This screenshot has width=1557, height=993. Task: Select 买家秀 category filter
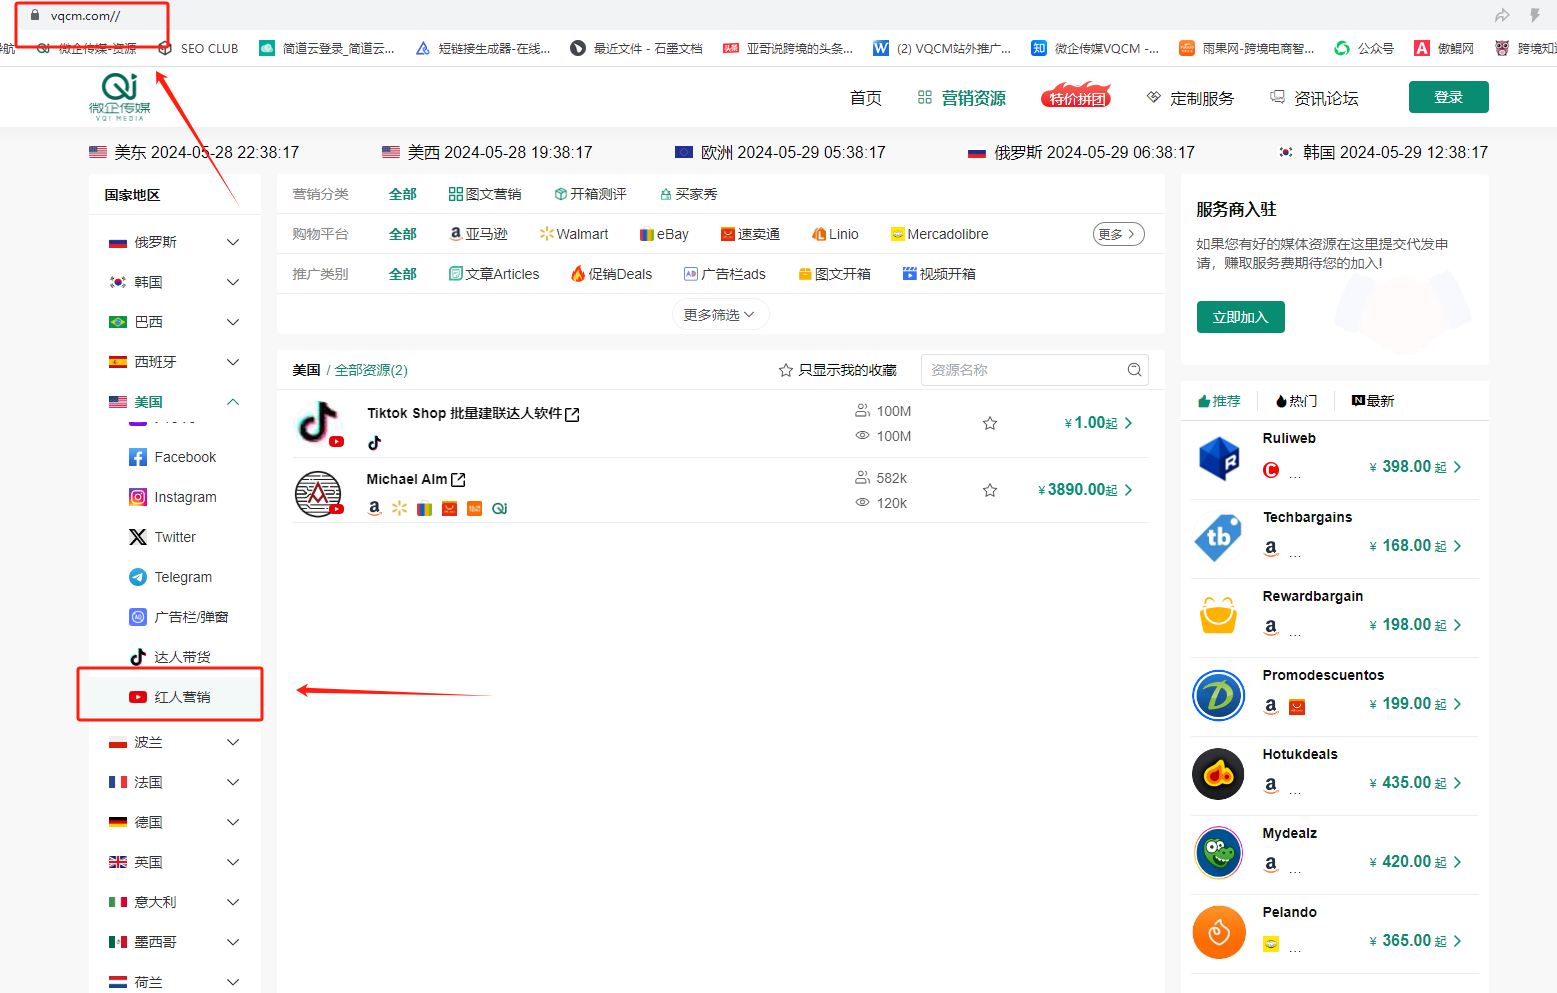click(688, 194)
